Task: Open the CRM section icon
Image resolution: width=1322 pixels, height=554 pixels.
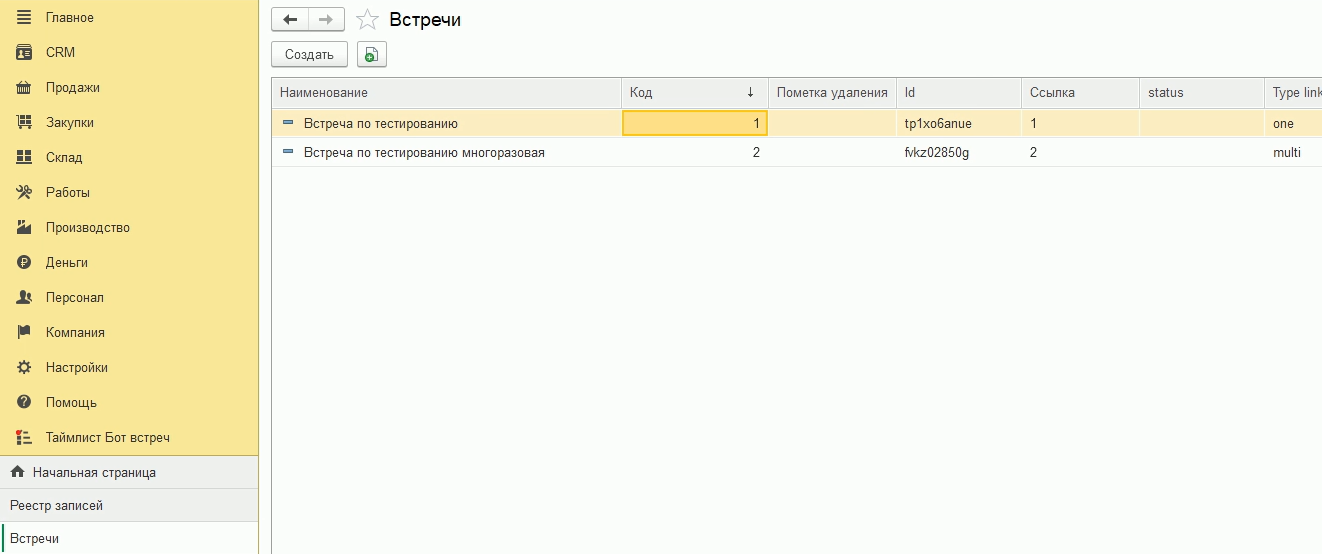Action: tap(25, 53)
